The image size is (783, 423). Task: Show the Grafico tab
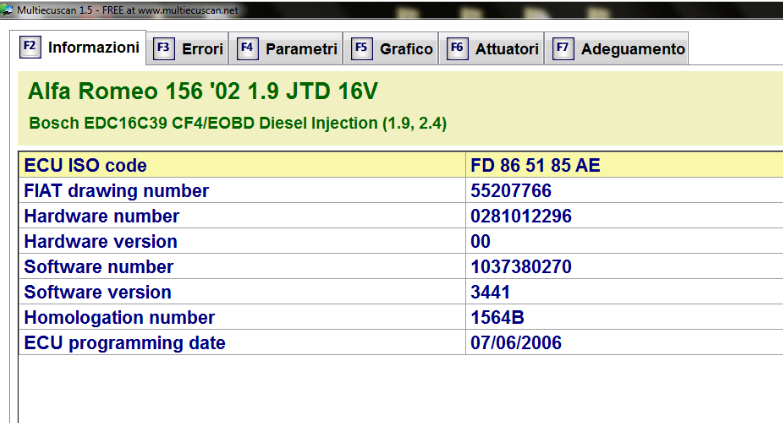click(x=406, y=49)
